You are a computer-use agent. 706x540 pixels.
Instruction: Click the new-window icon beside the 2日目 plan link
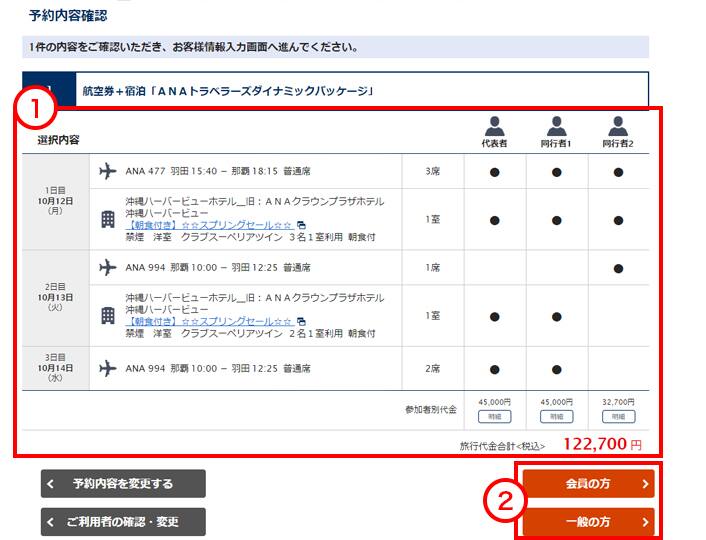301,322
